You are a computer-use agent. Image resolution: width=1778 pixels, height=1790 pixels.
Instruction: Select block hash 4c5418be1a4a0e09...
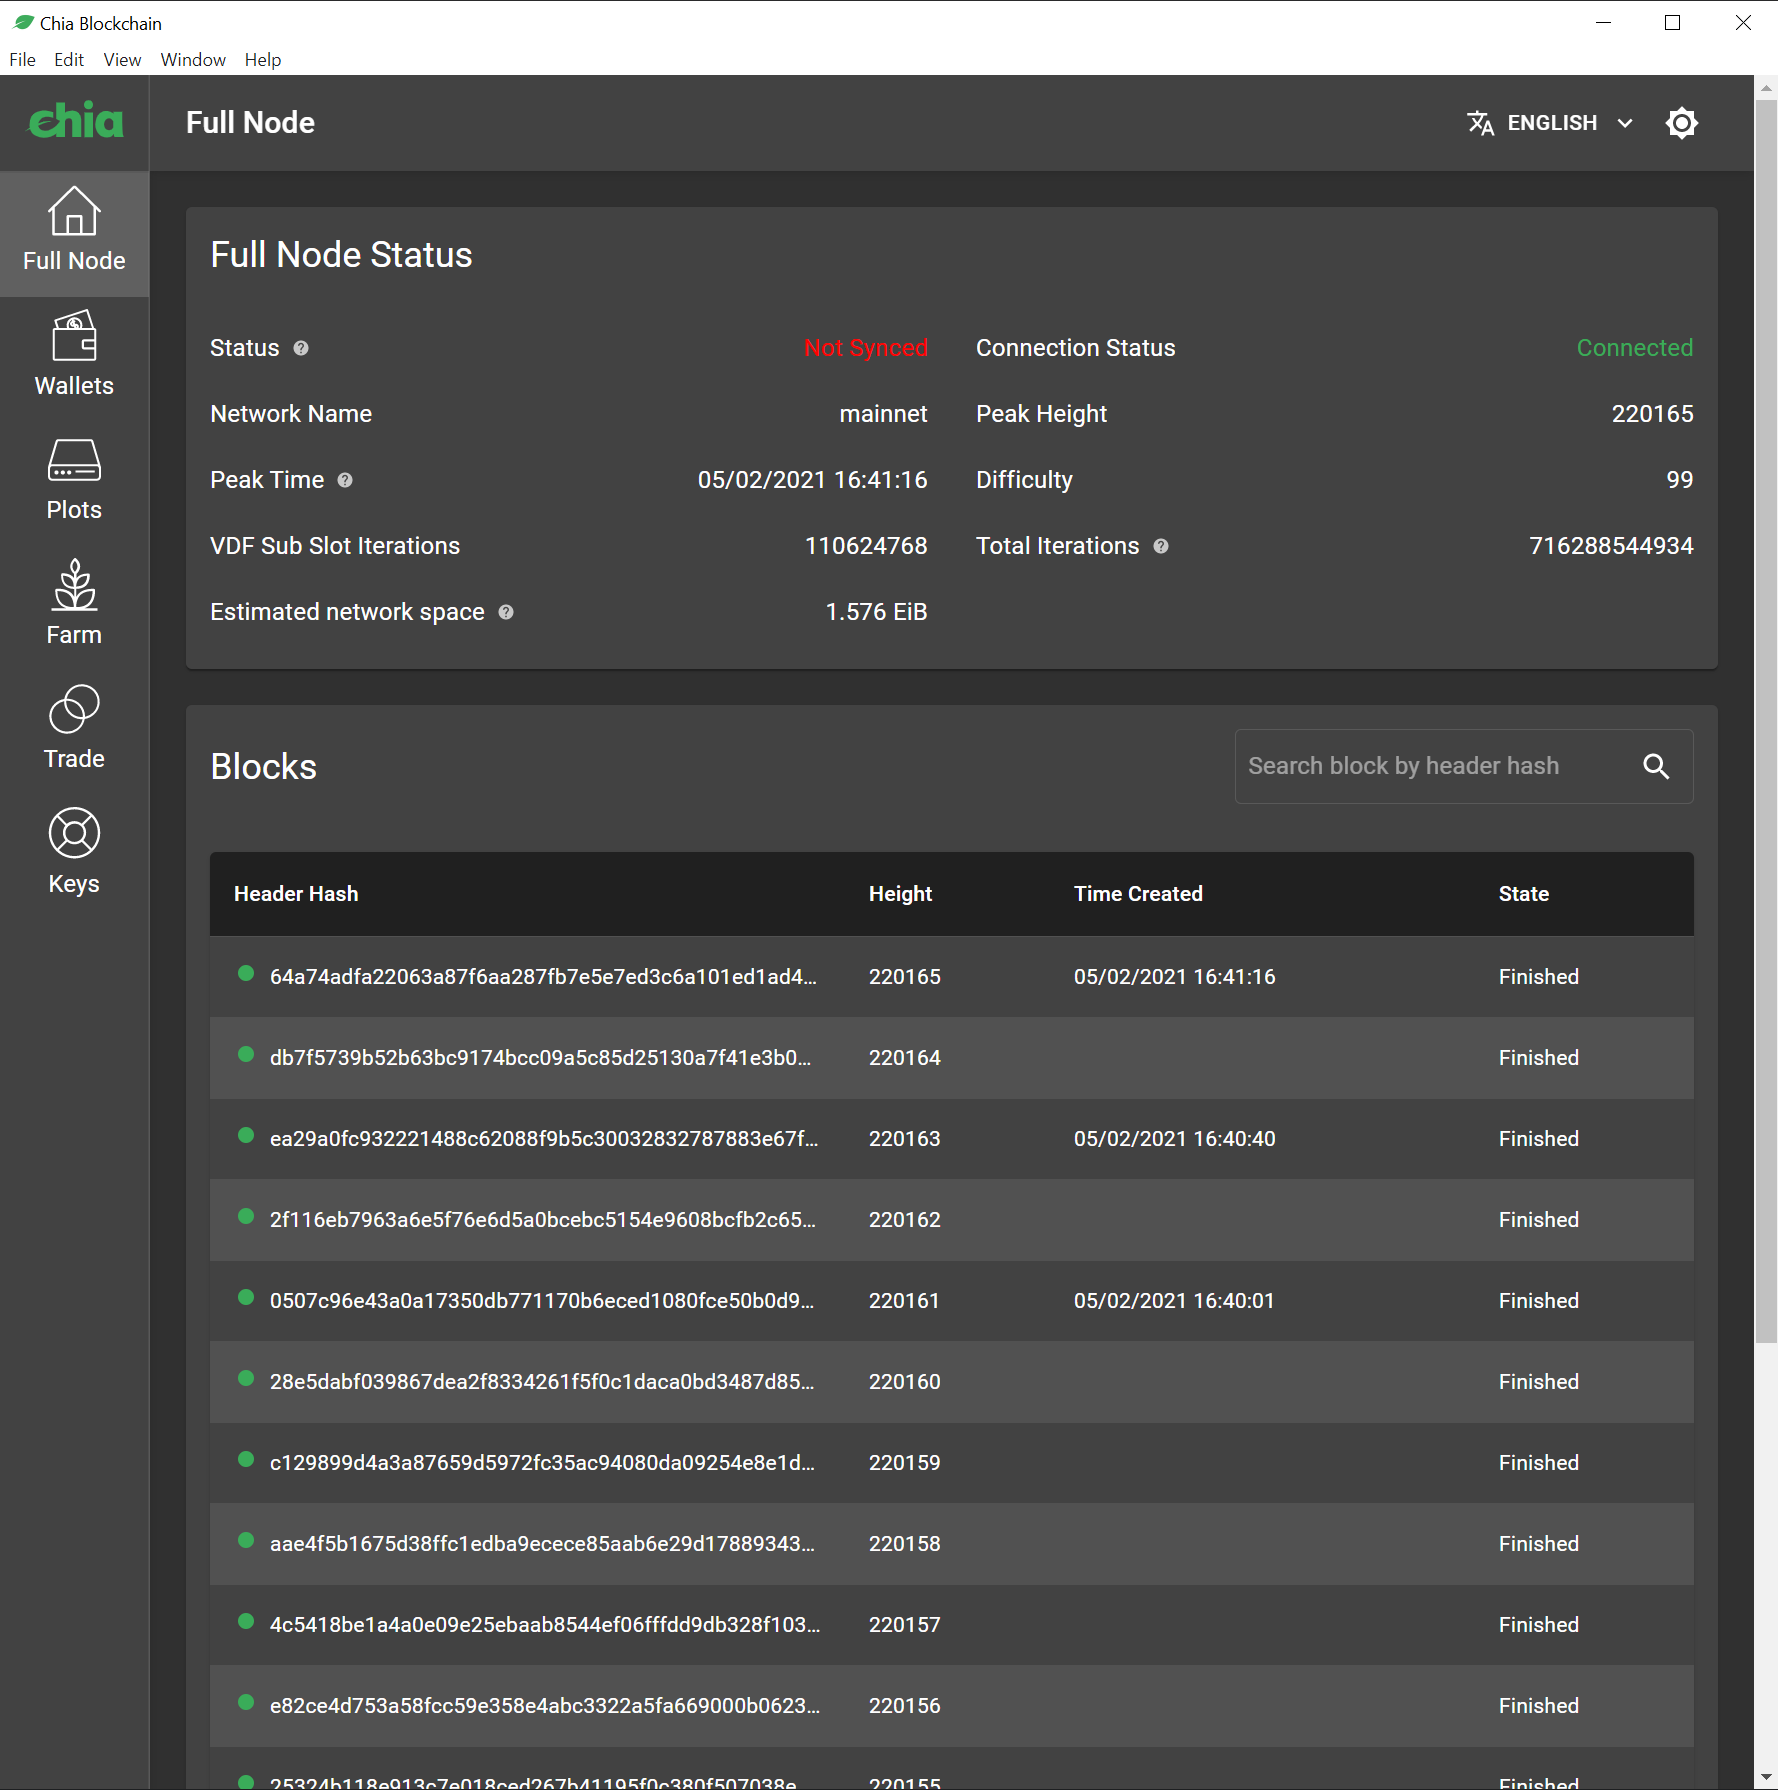click(545, 1625)
